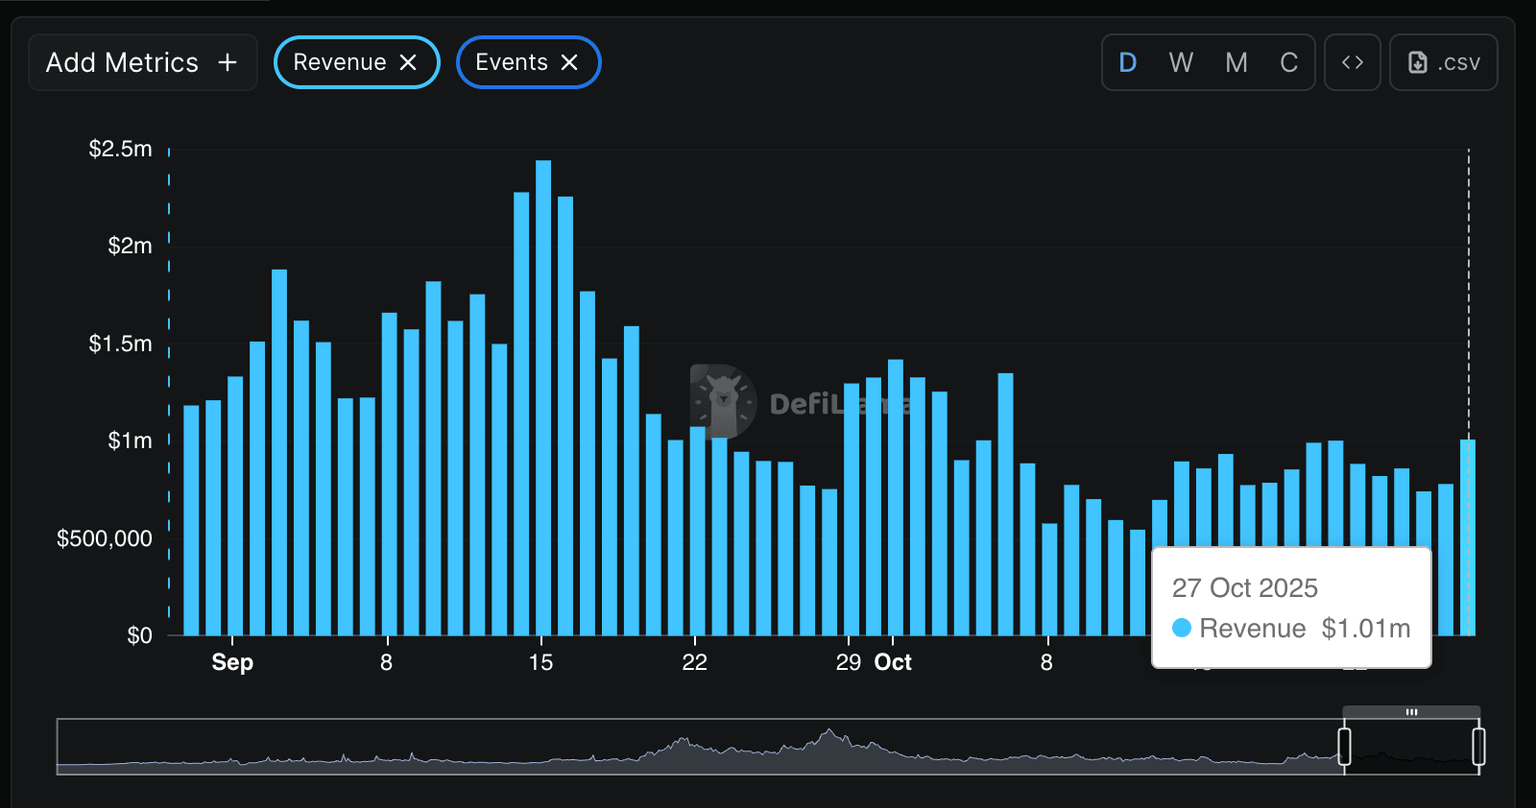Open the embed code icon button
Screen dimensions: 1536x808
coord(1352,63)
